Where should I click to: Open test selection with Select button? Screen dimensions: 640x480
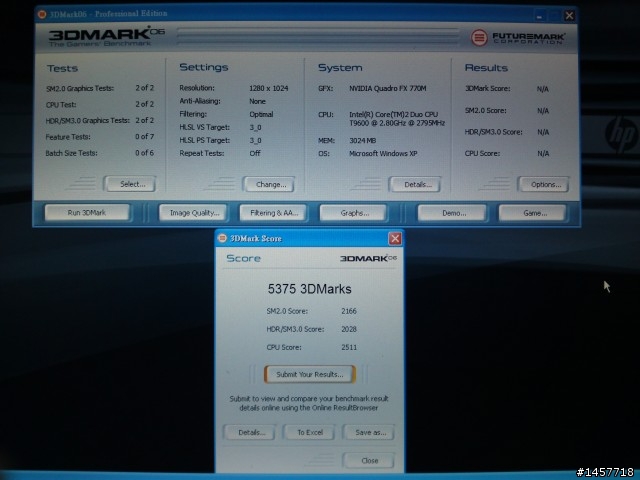(x=131, y=184)
